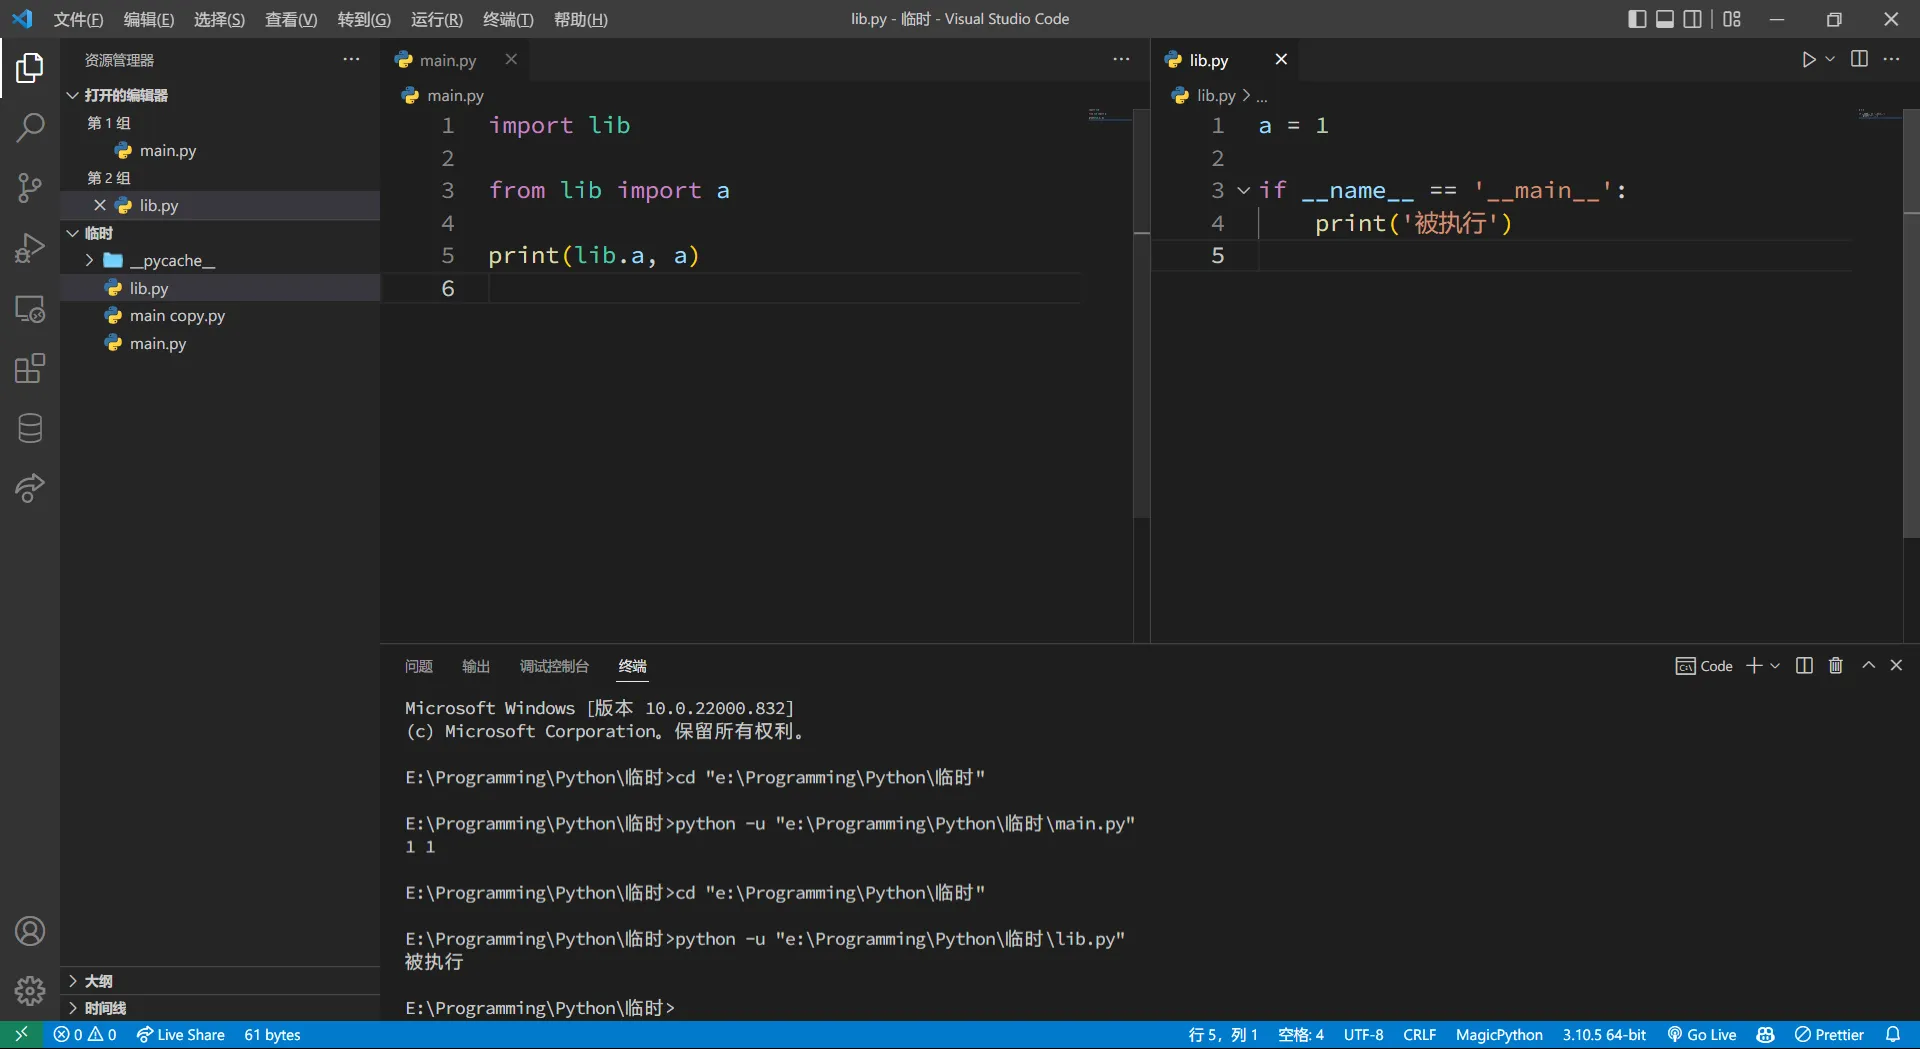This screenshot has width=1920, height=1049.
Task: Open the Search view in activity bar
Action: click(30, 128)
